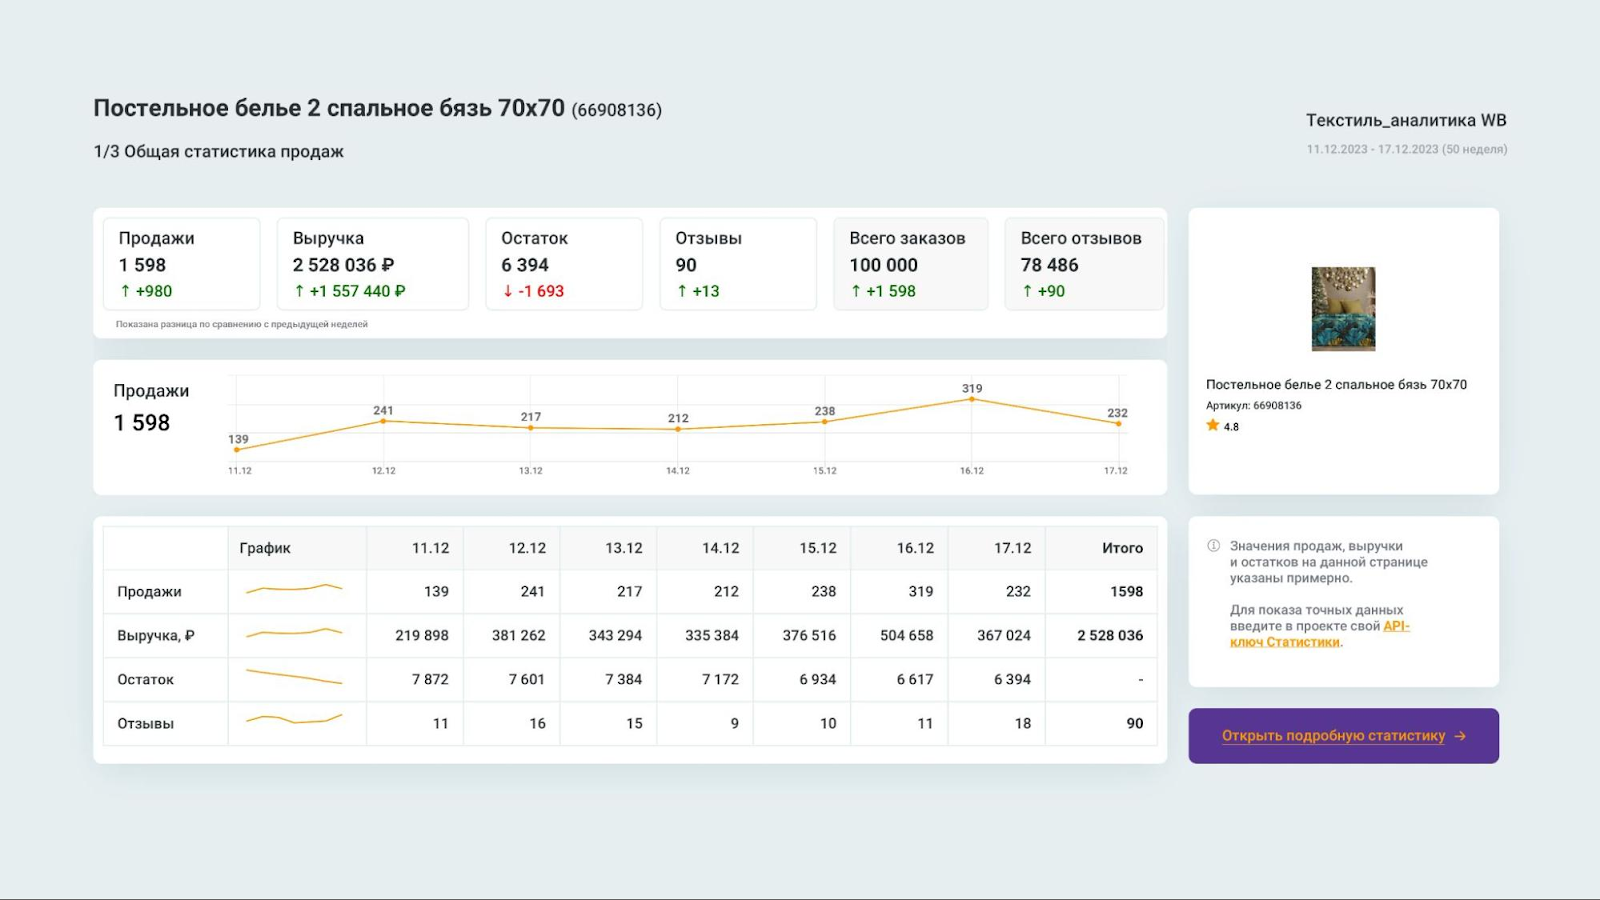The image size is (1600, 900).
Task: Click the Продажи summary card
Action: coord(181,264)
